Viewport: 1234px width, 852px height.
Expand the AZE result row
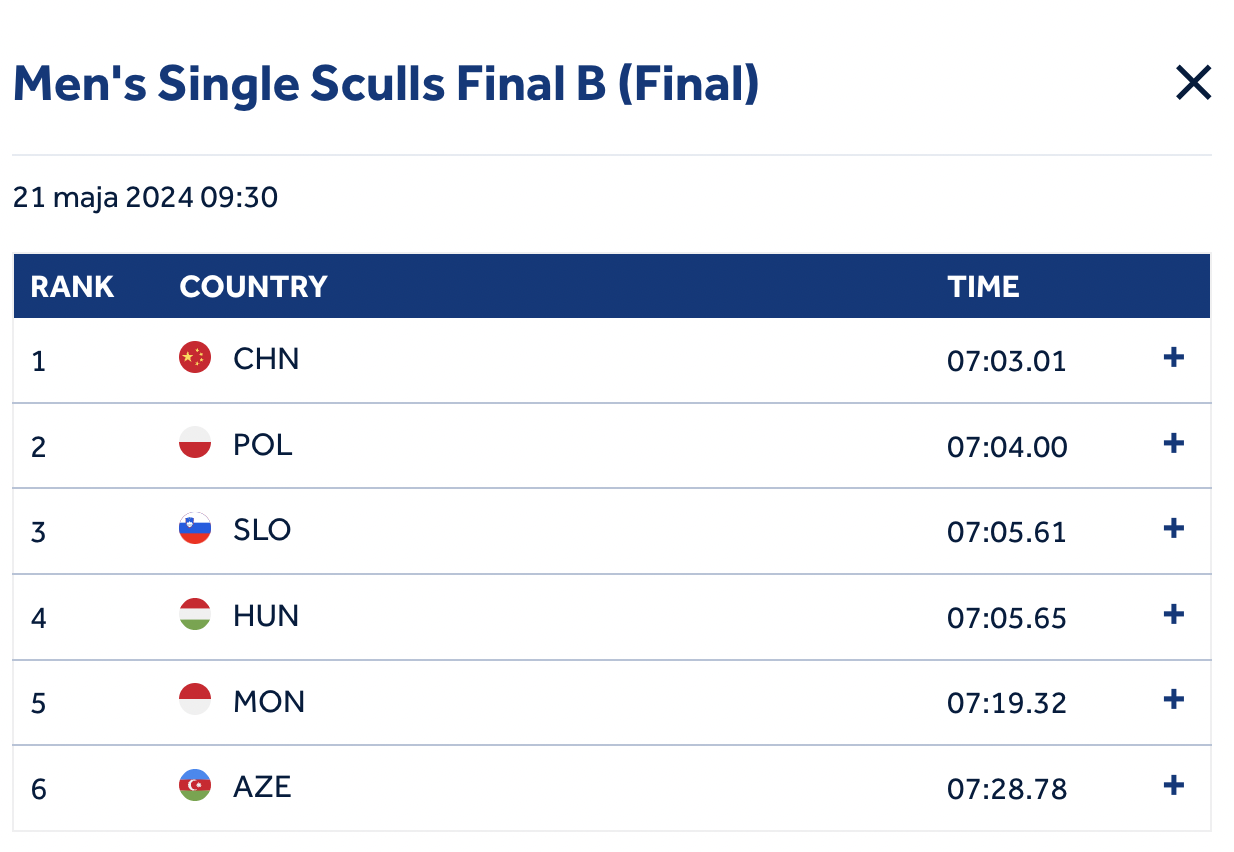click(1174, 785)
